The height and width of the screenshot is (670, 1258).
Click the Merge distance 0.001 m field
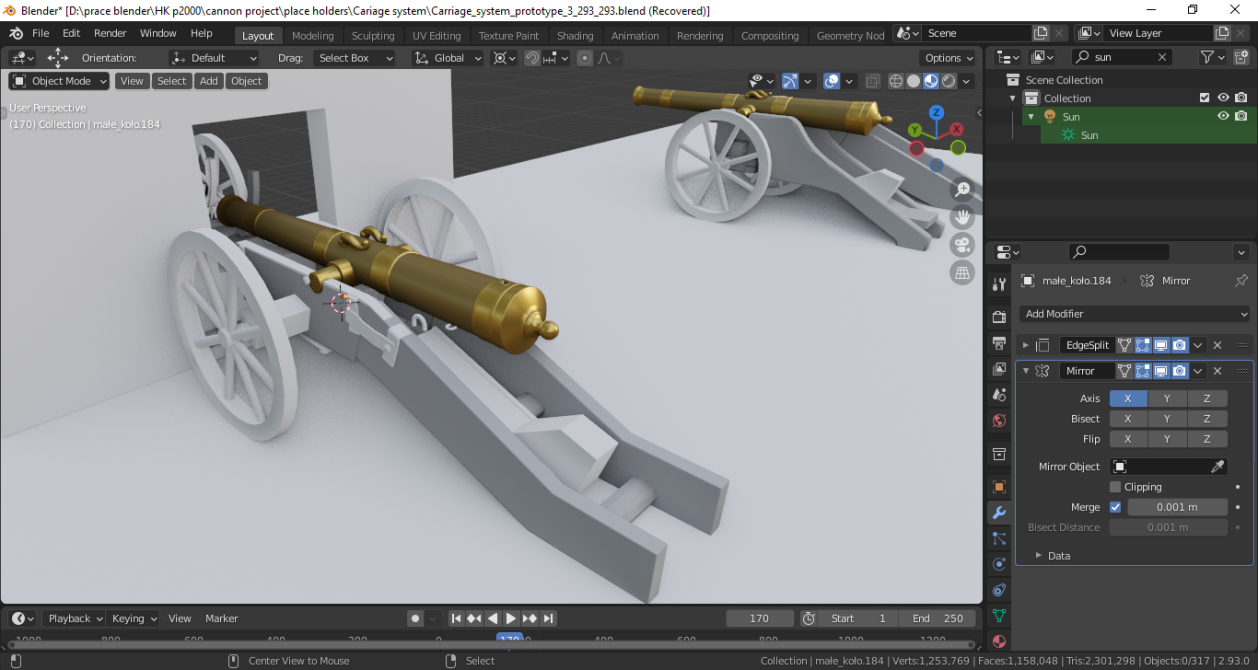click(x=1177, y=507)
